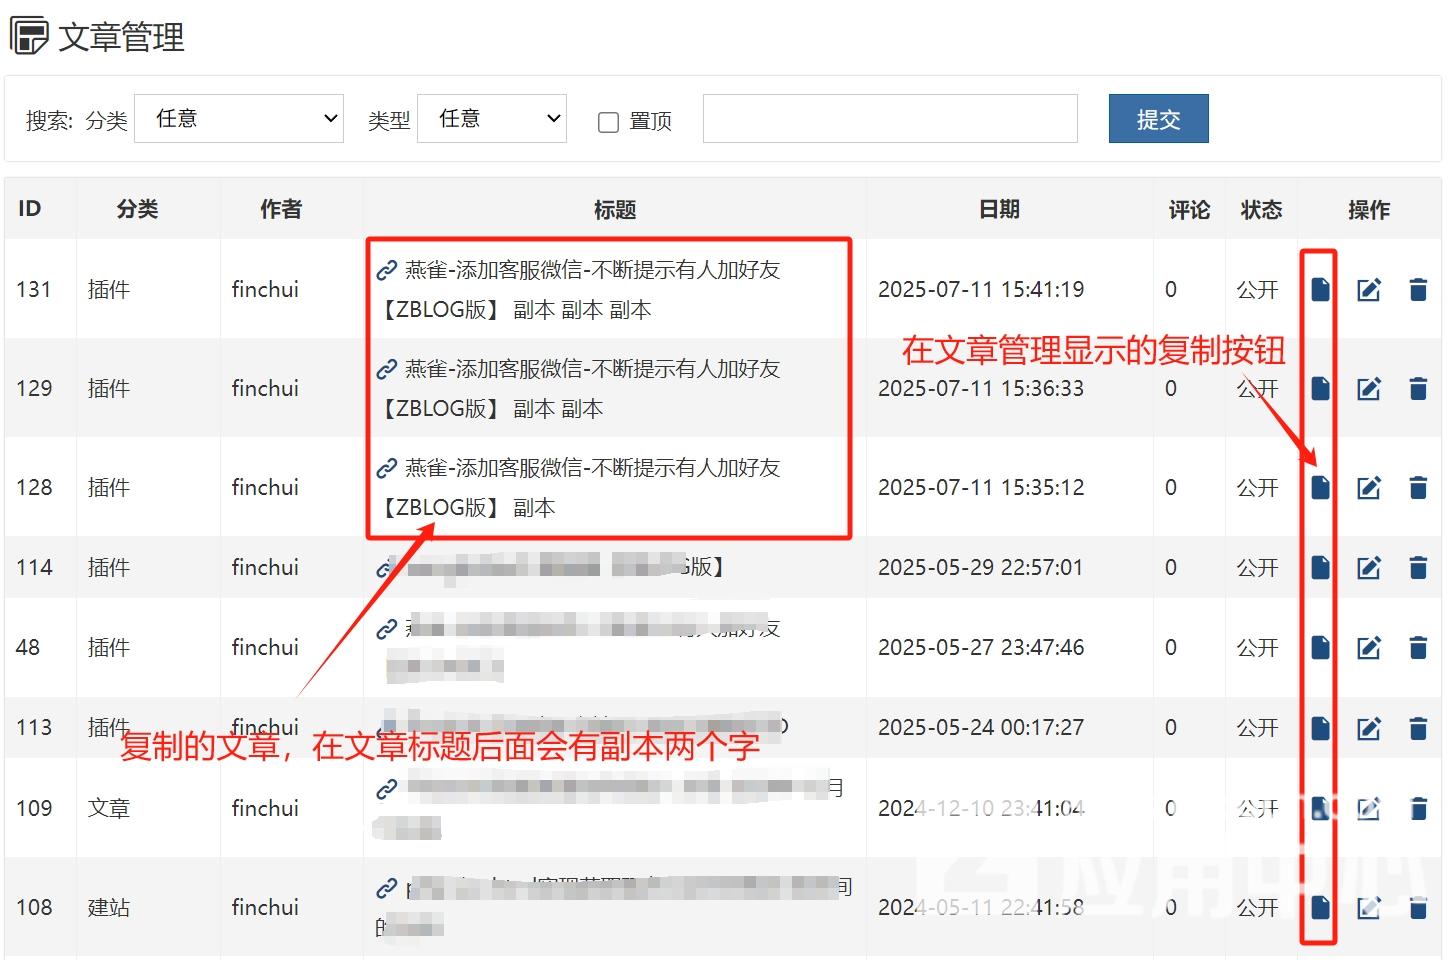Viewport: 1450px width, 960px height.
Task: Edit the article with ID 113
Action: 1369,728
